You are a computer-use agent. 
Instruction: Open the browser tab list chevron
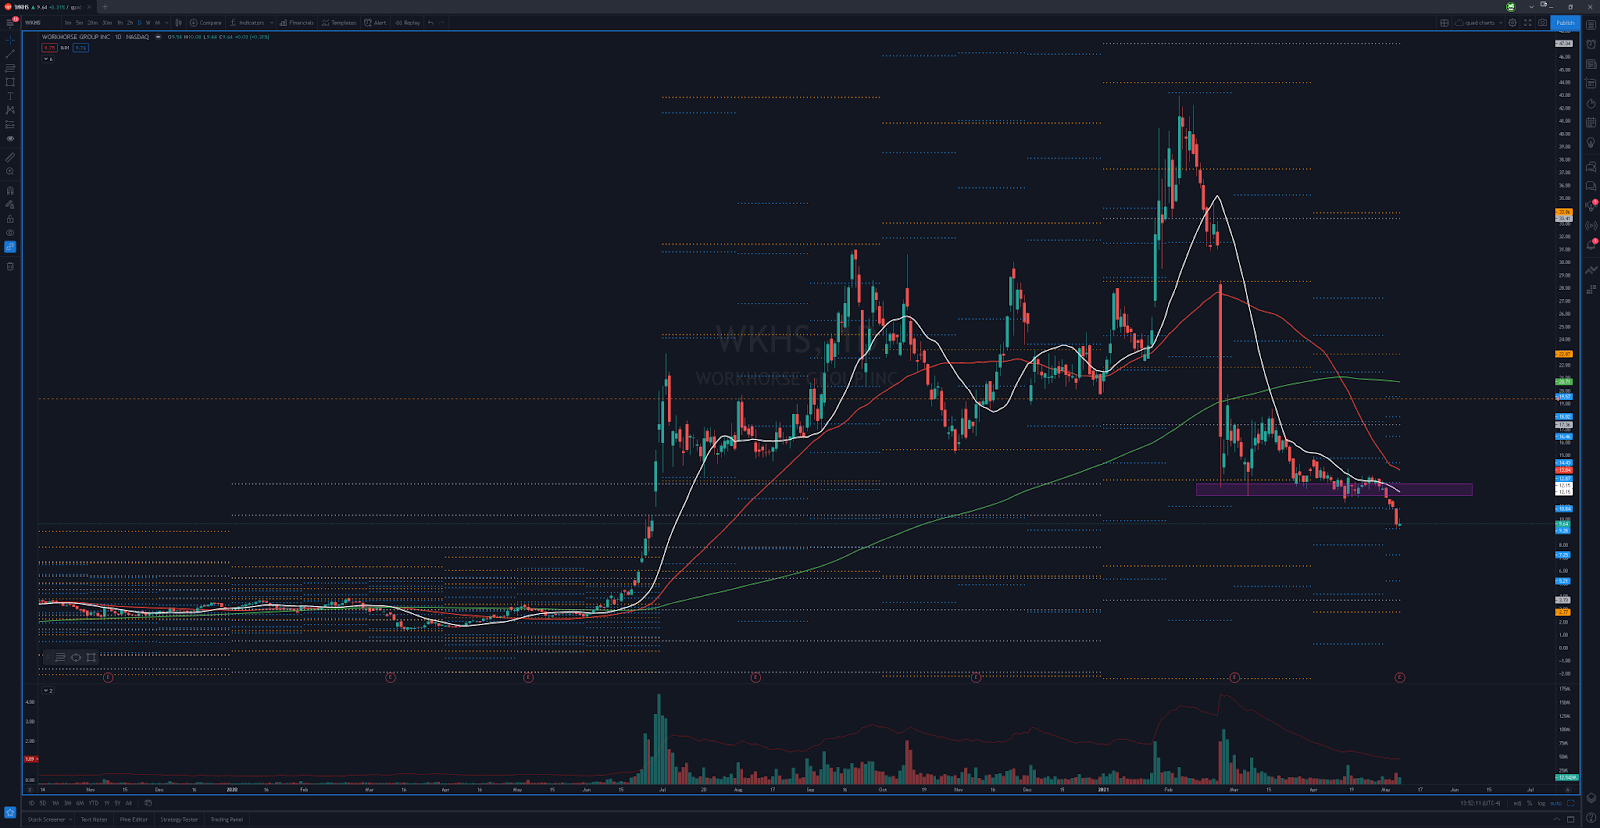(1531, 7)
